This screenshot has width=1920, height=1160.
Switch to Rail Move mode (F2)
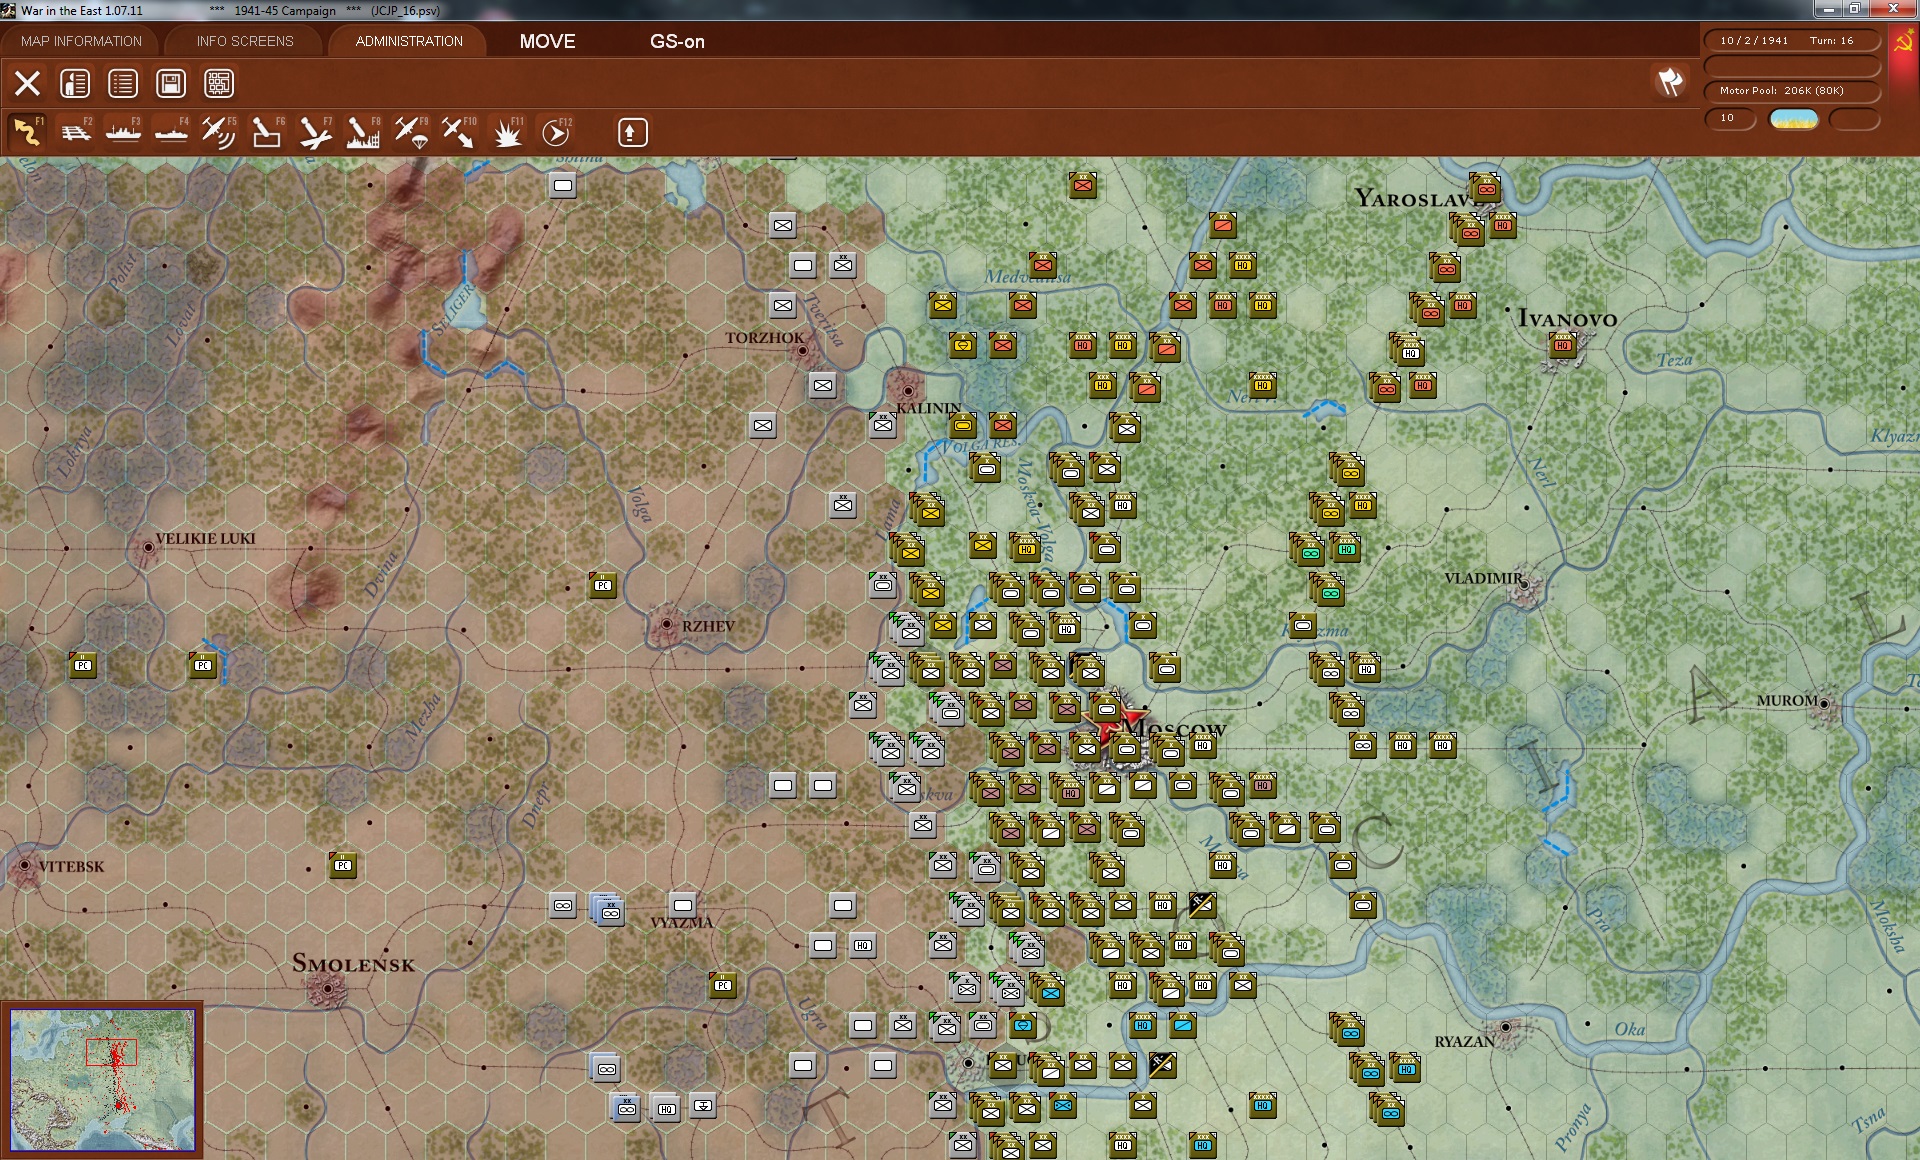click(x=75, y=132)
